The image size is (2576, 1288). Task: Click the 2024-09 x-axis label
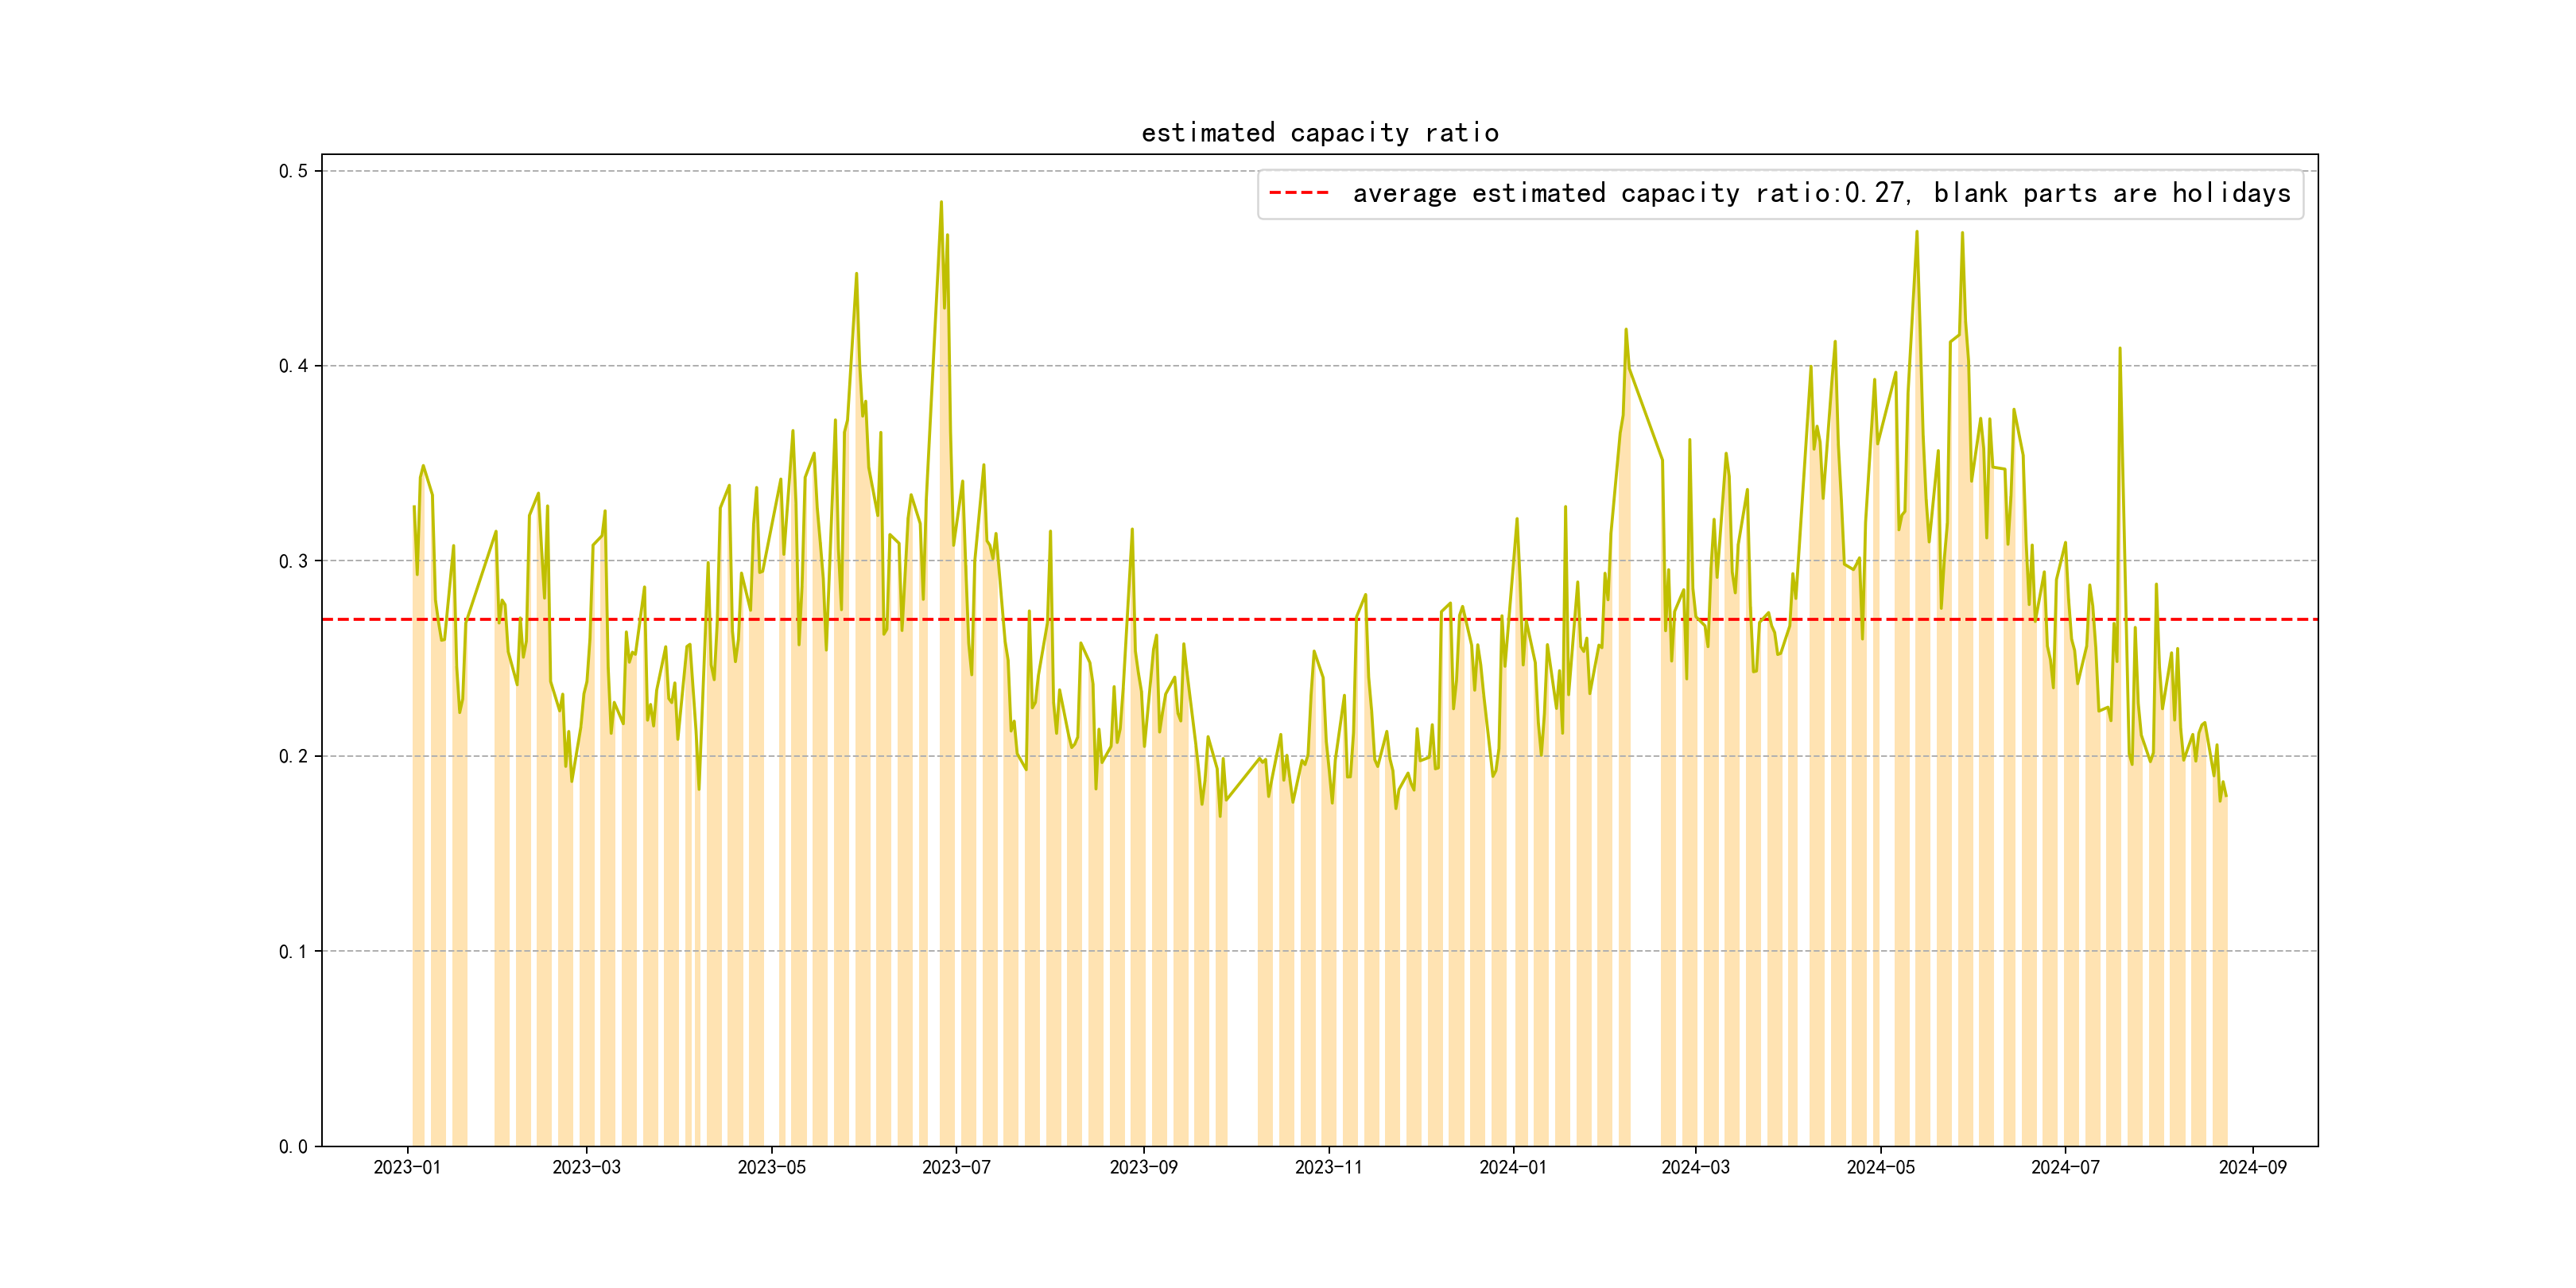(x=2252, y=1167)
